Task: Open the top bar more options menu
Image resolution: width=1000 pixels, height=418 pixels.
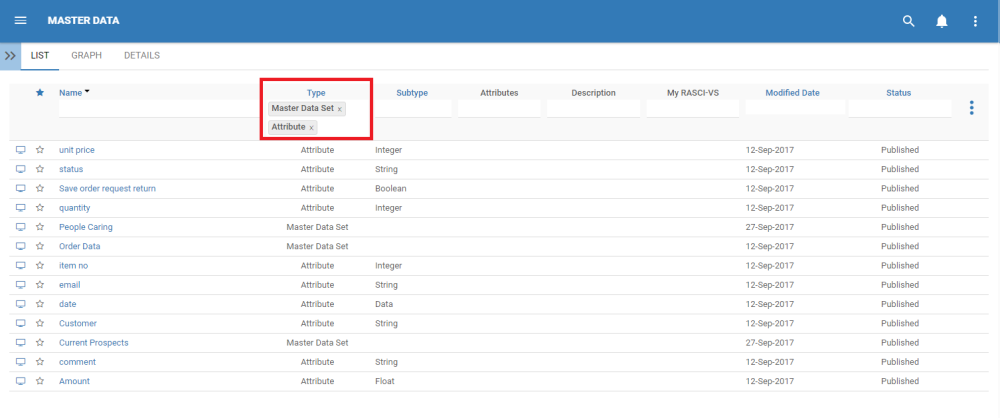Action: [974, 21]
